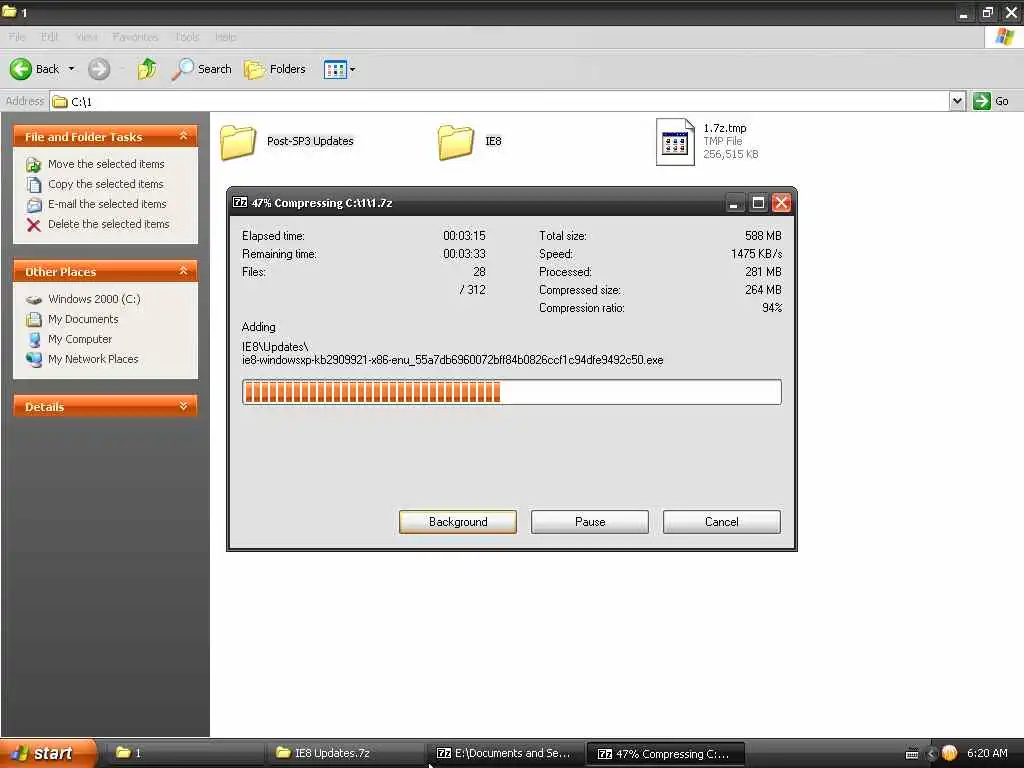Open the Back history dropdown arrow
This screenshot has height=768, width=1024.
[72, 69]
